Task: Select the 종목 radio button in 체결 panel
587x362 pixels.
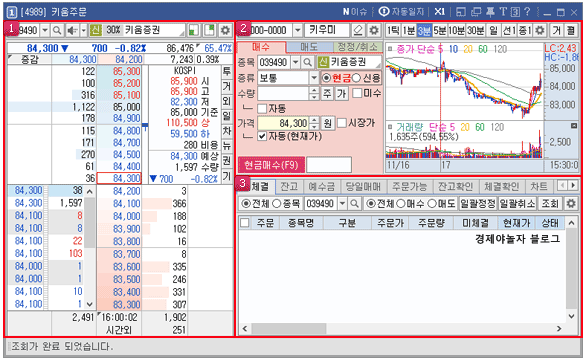Action: pyautogui.click(x=277, y=204)
